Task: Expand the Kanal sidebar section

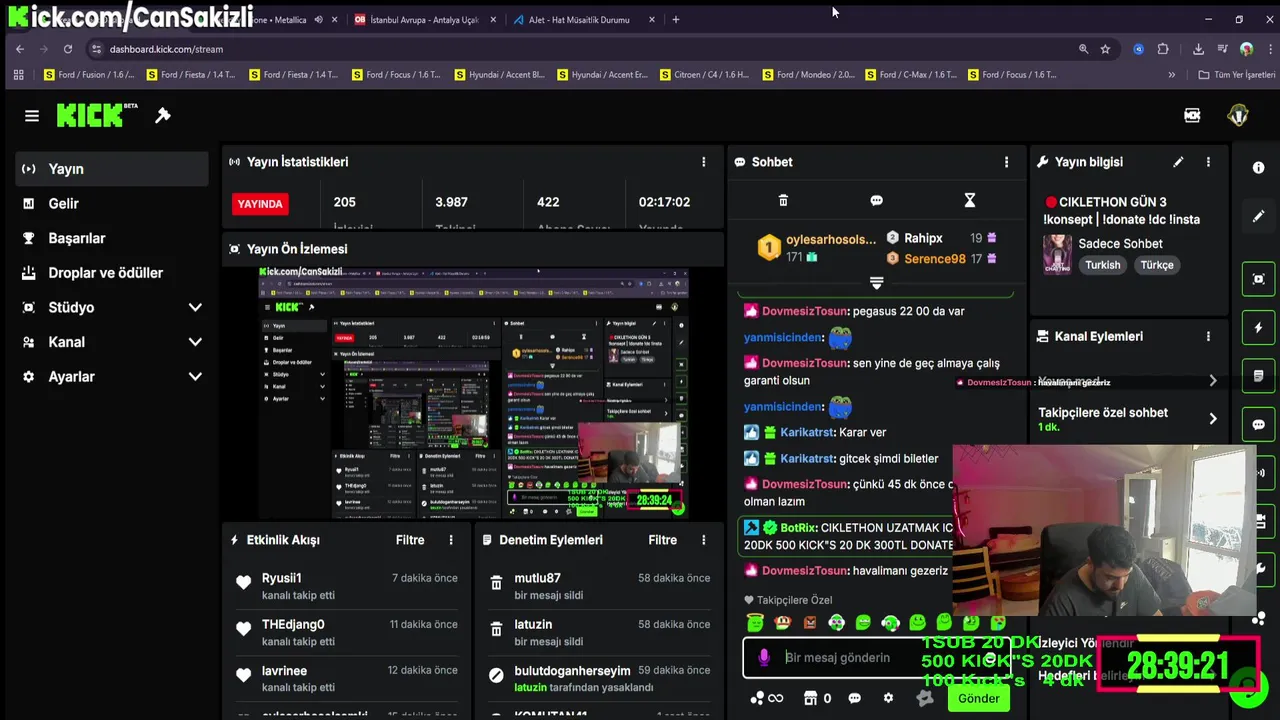Action: (195, 342)
